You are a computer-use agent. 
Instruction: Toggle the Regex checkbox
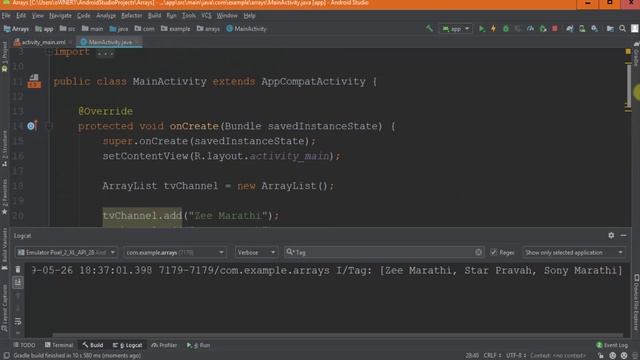(493, 252)
